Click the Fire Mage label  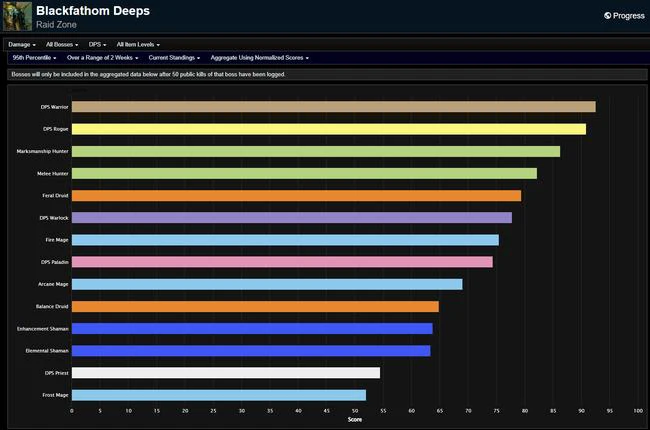pyautogui.click(x=57, y=240)
